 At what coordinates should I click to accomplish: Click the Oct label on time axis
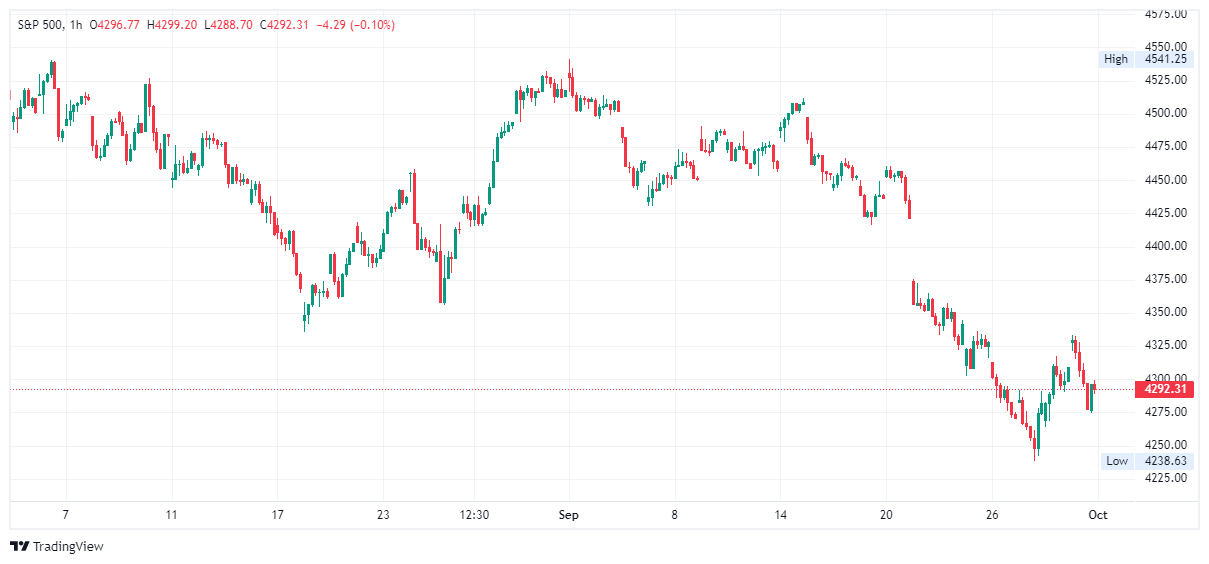point(1097,515)
